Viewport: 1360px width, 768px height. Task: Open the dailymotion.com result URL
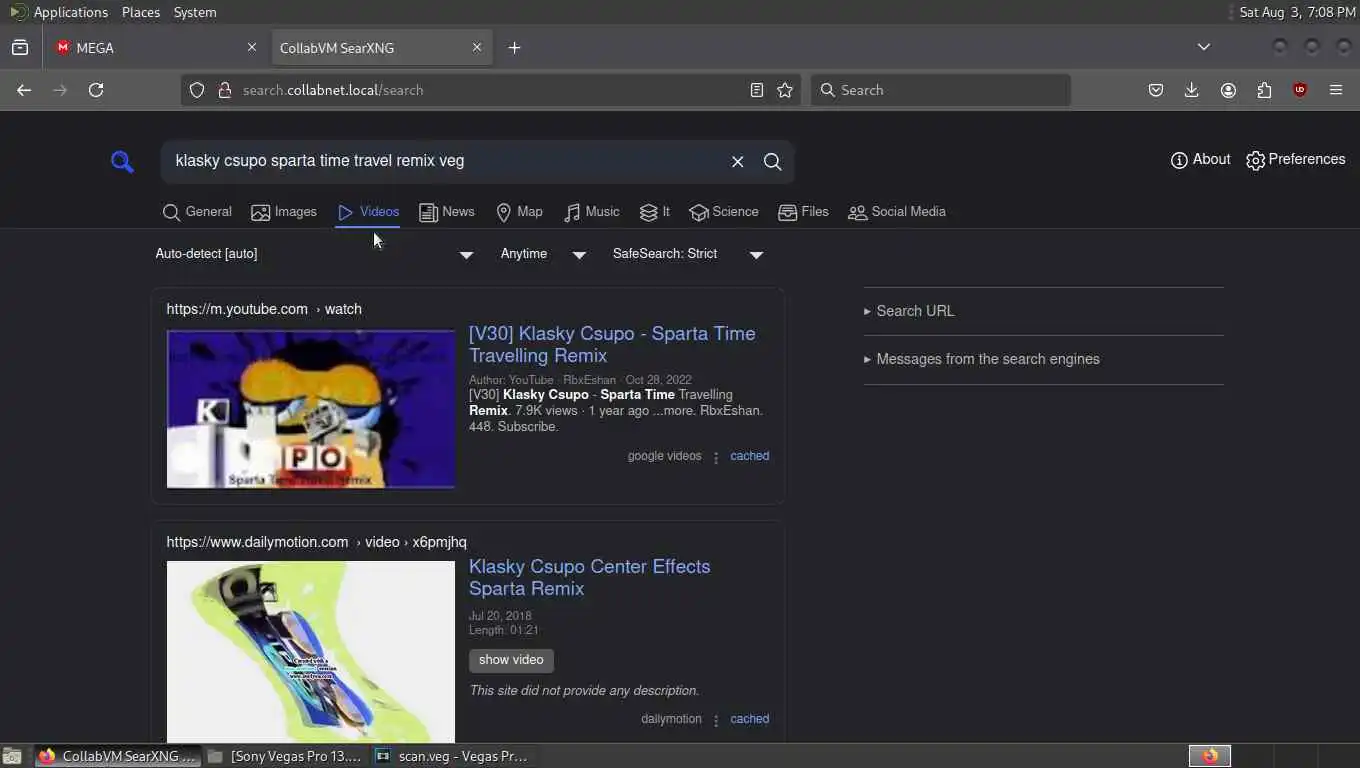pyautogui.click(x=316, y=542)
